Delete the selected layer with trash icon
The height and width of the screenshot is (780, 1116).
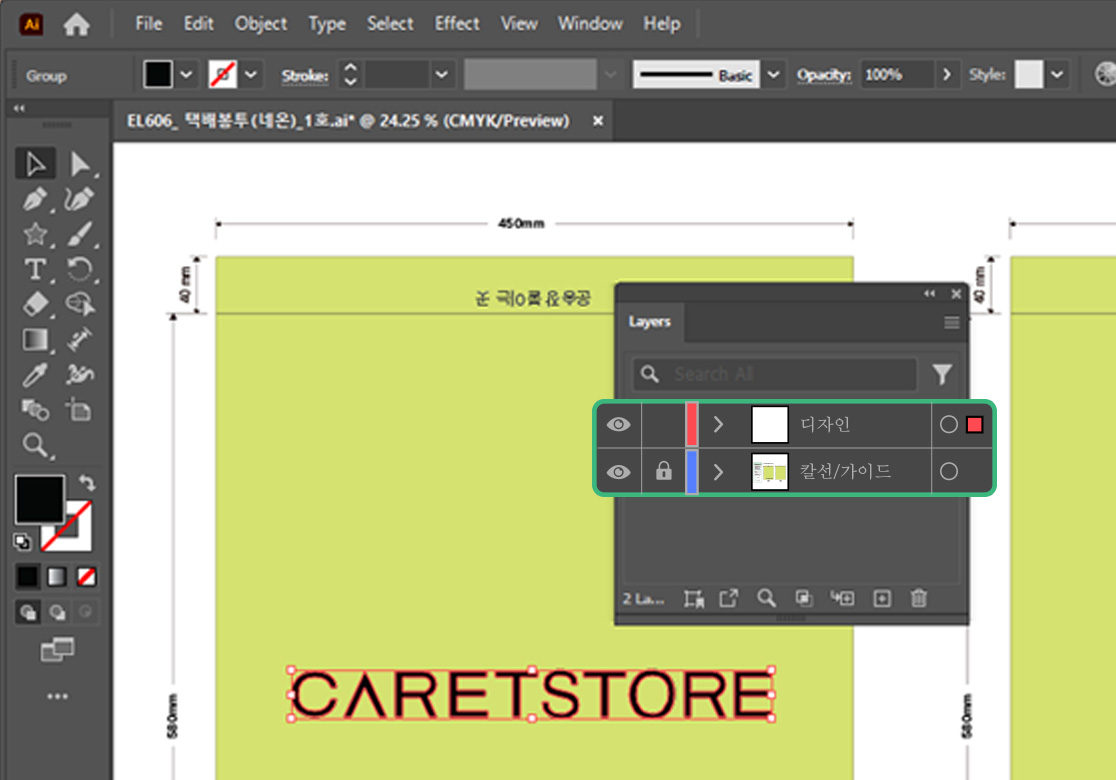(x=919, y=599)
